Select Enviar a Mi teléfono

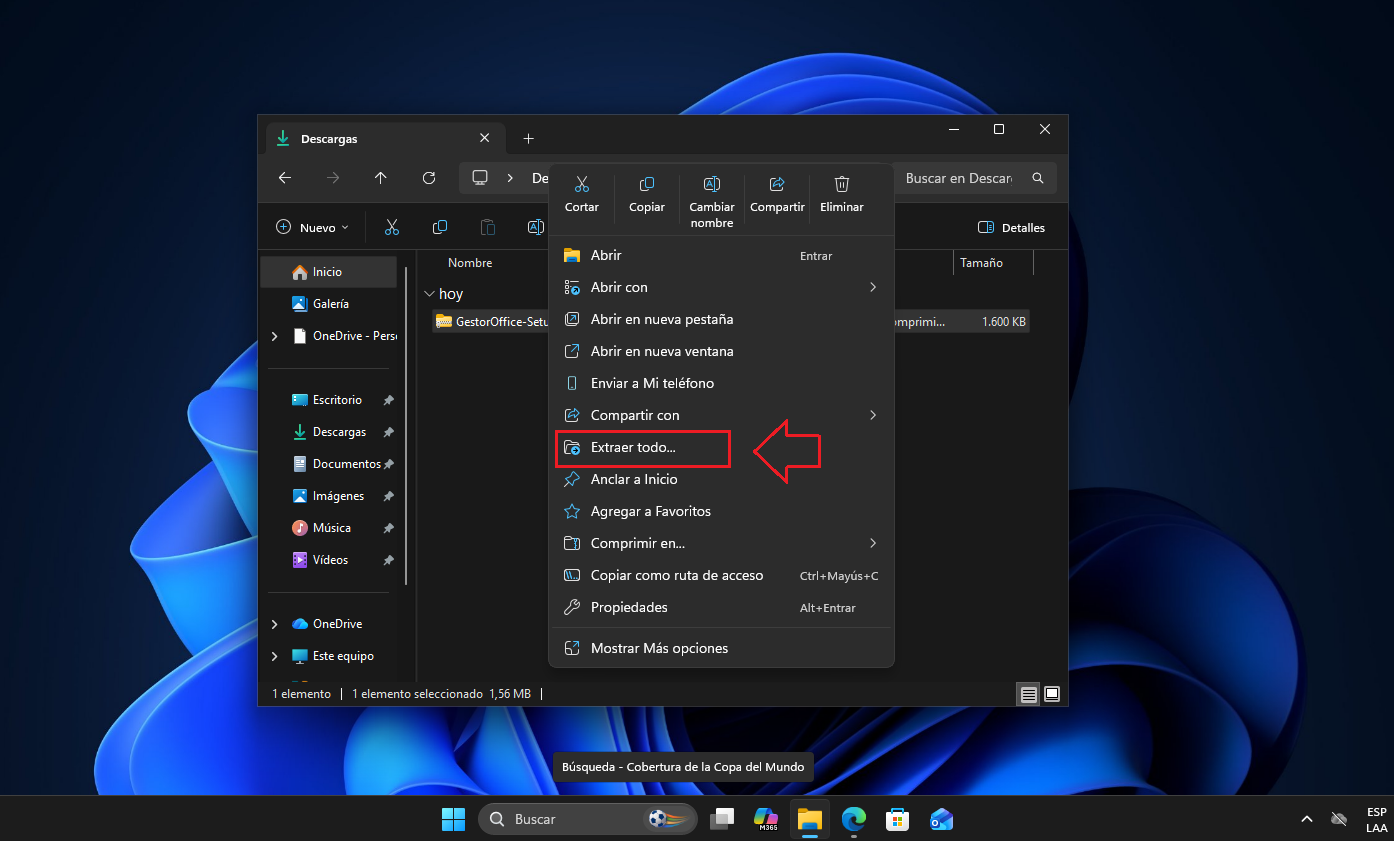point(721,383)
